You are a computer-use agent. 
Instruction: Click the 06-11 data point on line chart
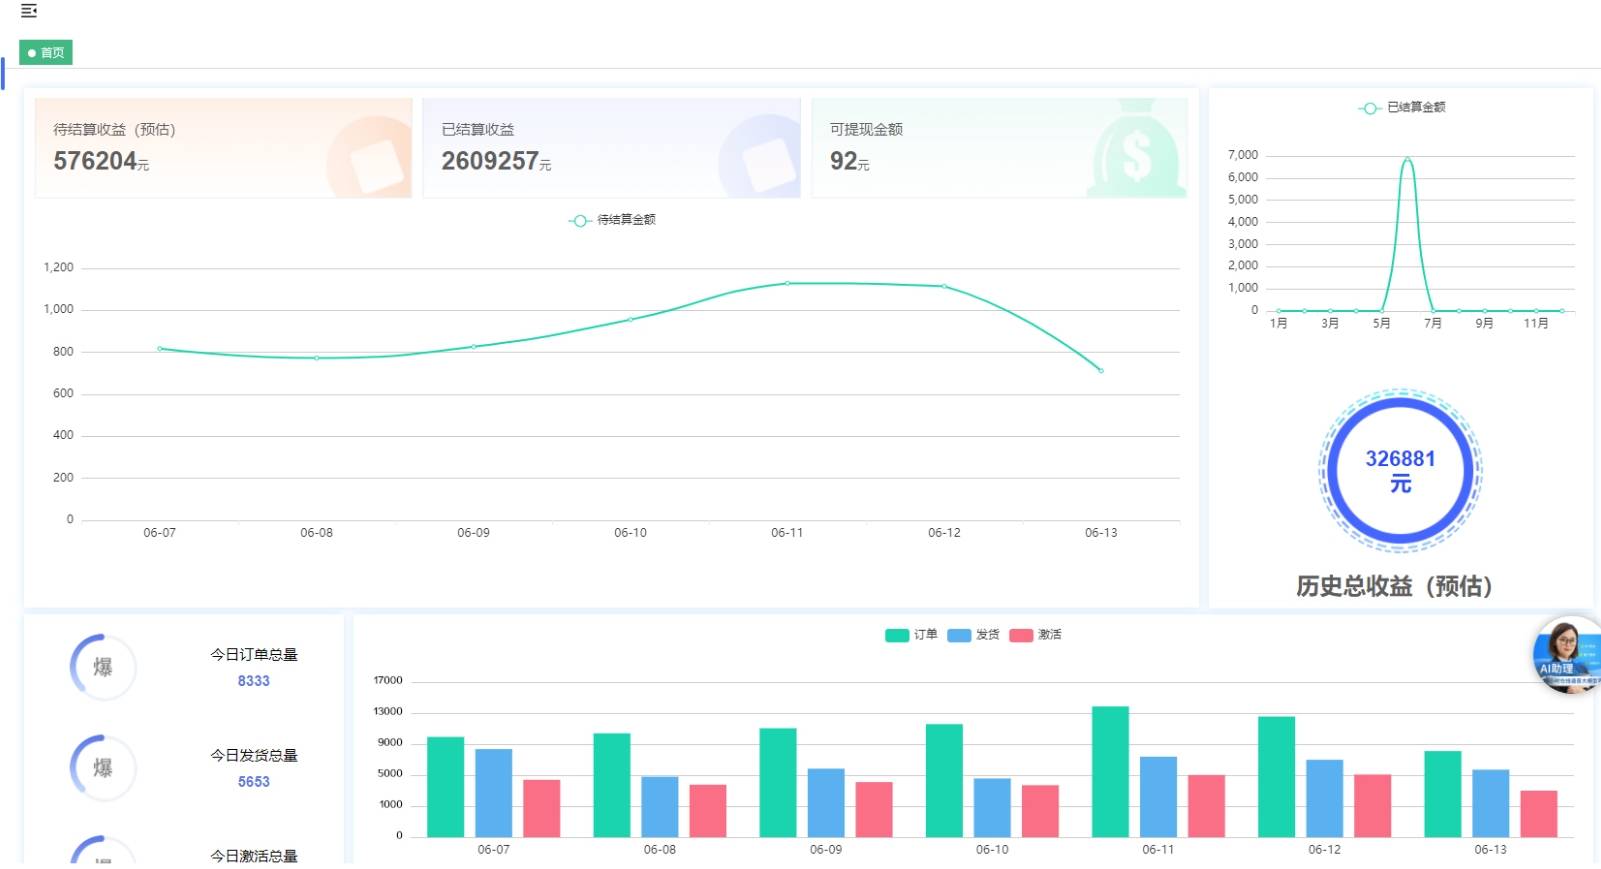788,284
